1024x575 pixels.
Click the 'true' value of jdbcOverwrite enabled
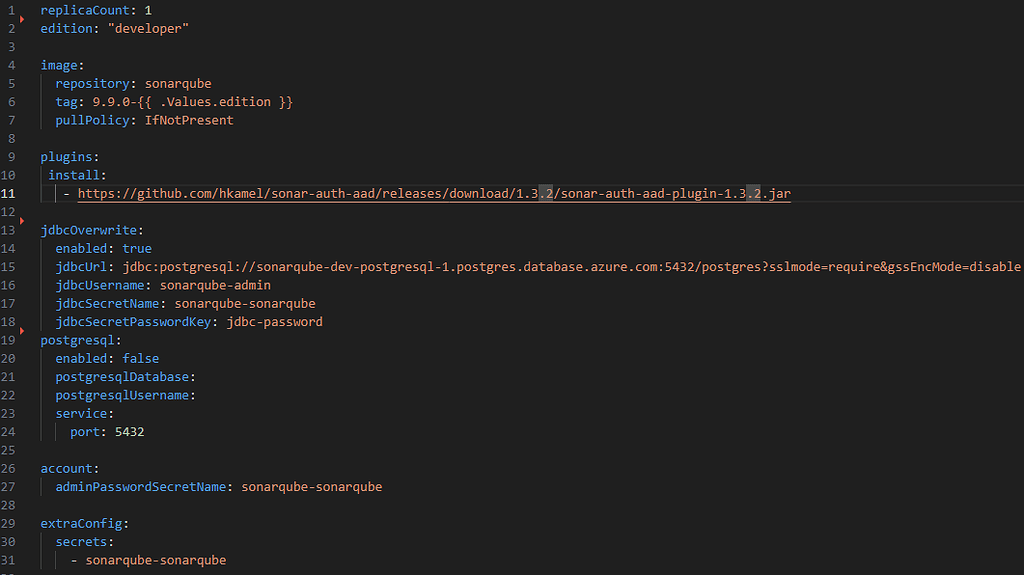137,248
